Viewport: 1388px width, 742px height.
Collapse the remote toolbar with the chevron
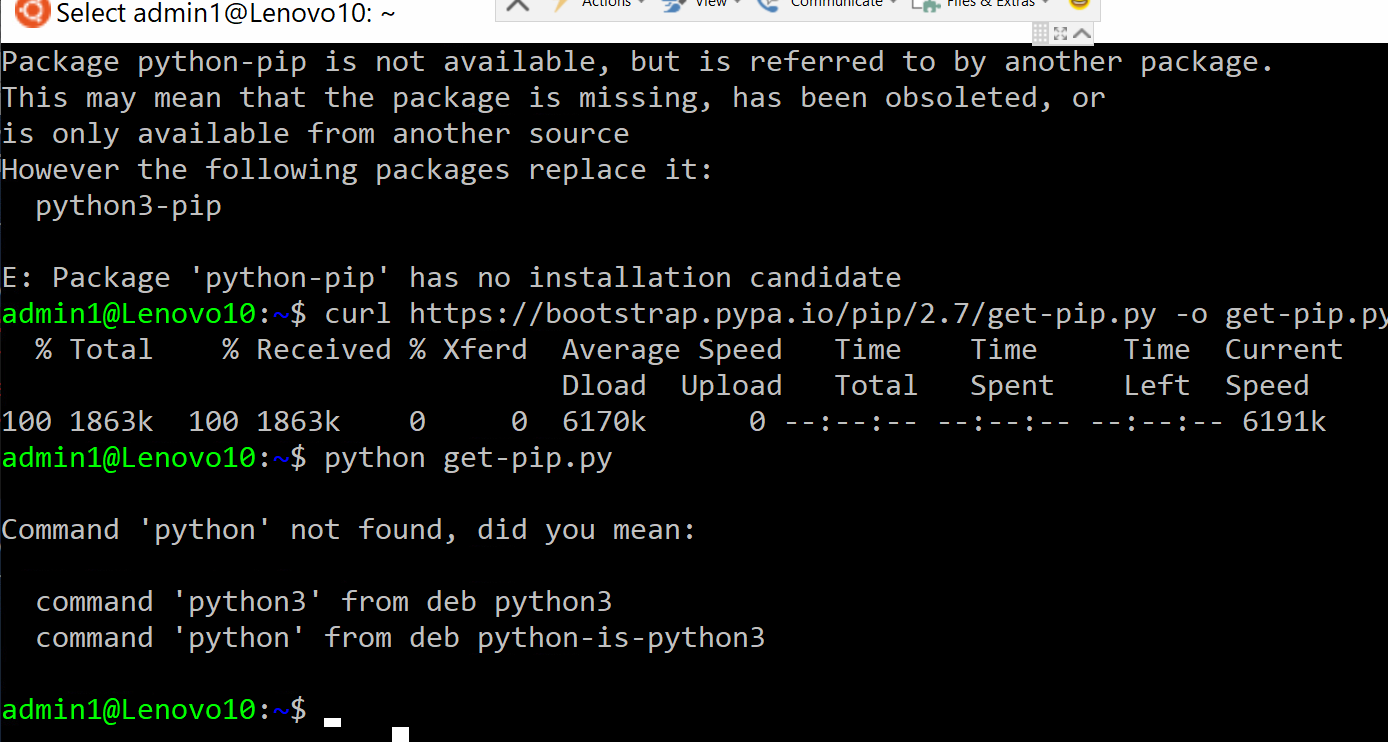pyautogui.click(x=1082, y=33)
